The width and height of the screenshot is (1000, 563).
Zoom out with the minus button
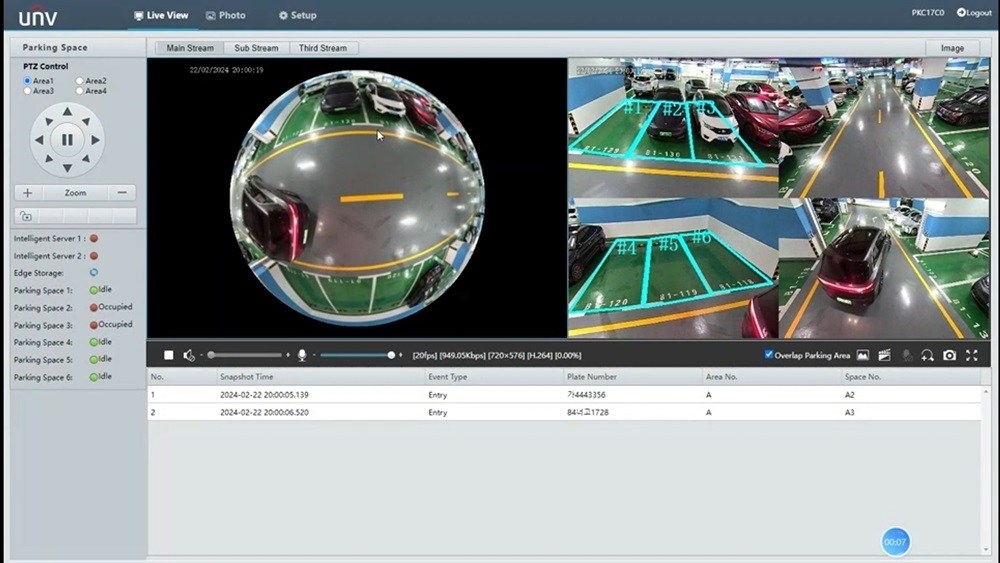pos(122,193)
